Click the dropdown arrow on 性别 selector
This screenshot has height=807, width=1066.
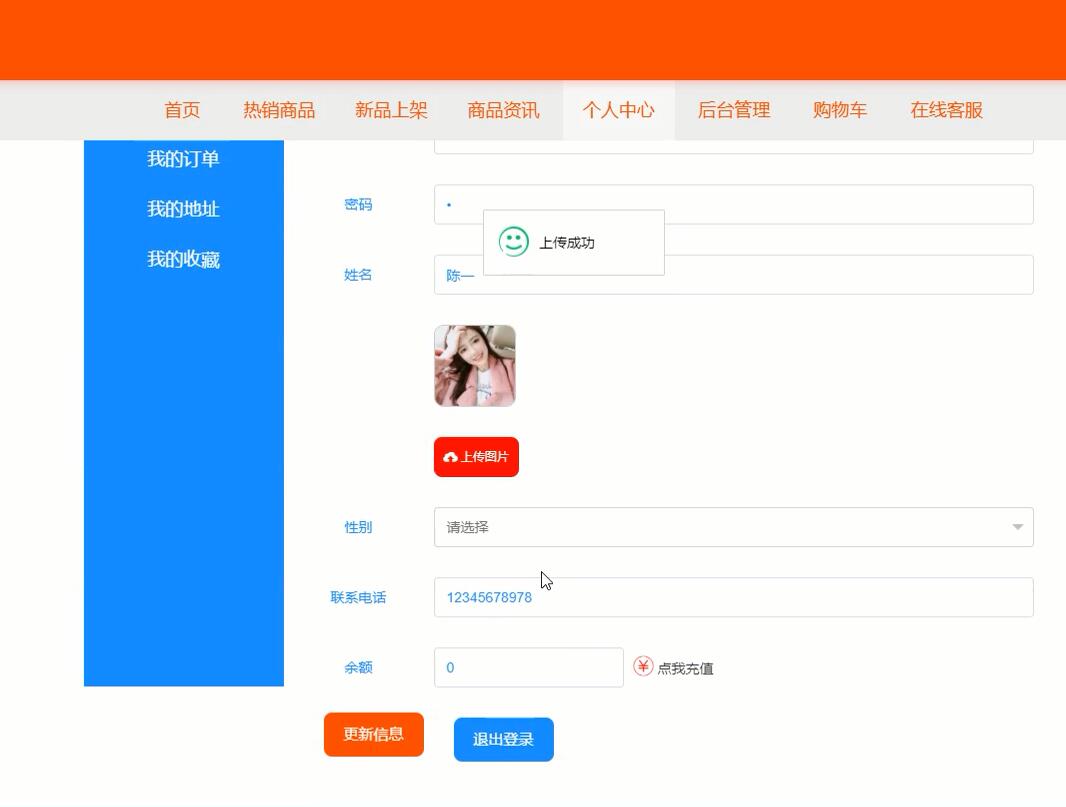[x=1018, y=526]
